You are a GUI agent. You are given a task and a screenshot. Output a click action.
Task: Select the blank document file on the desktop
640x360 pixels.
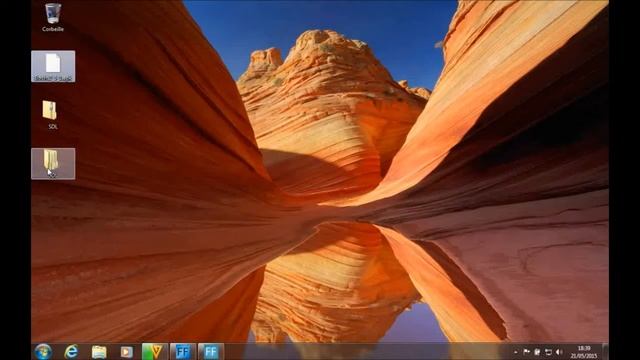(53, 66)
